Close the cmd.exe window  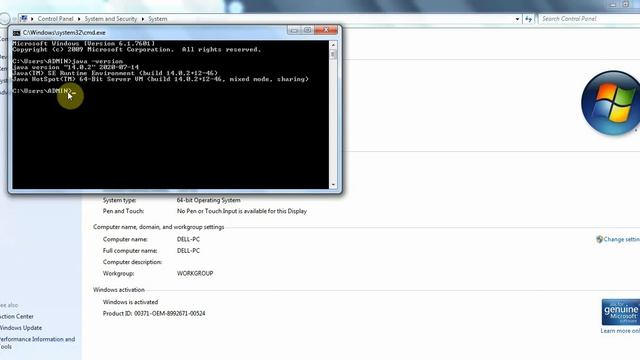tap(326, 30)
